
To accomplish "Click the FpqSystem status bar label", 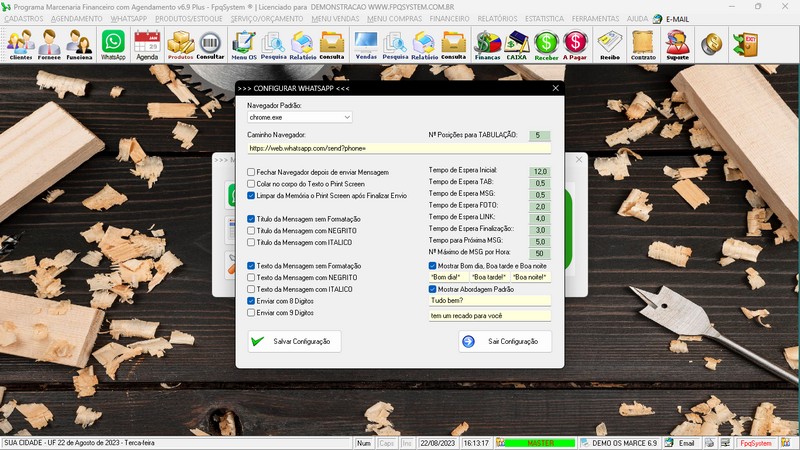I will pos(756,443).
